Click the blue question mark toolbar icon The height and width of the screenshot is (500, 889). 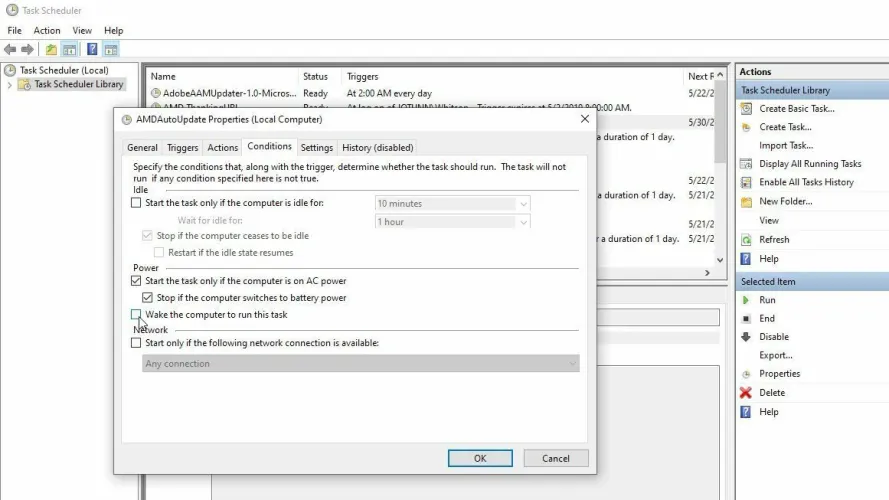tap(91, 49)
